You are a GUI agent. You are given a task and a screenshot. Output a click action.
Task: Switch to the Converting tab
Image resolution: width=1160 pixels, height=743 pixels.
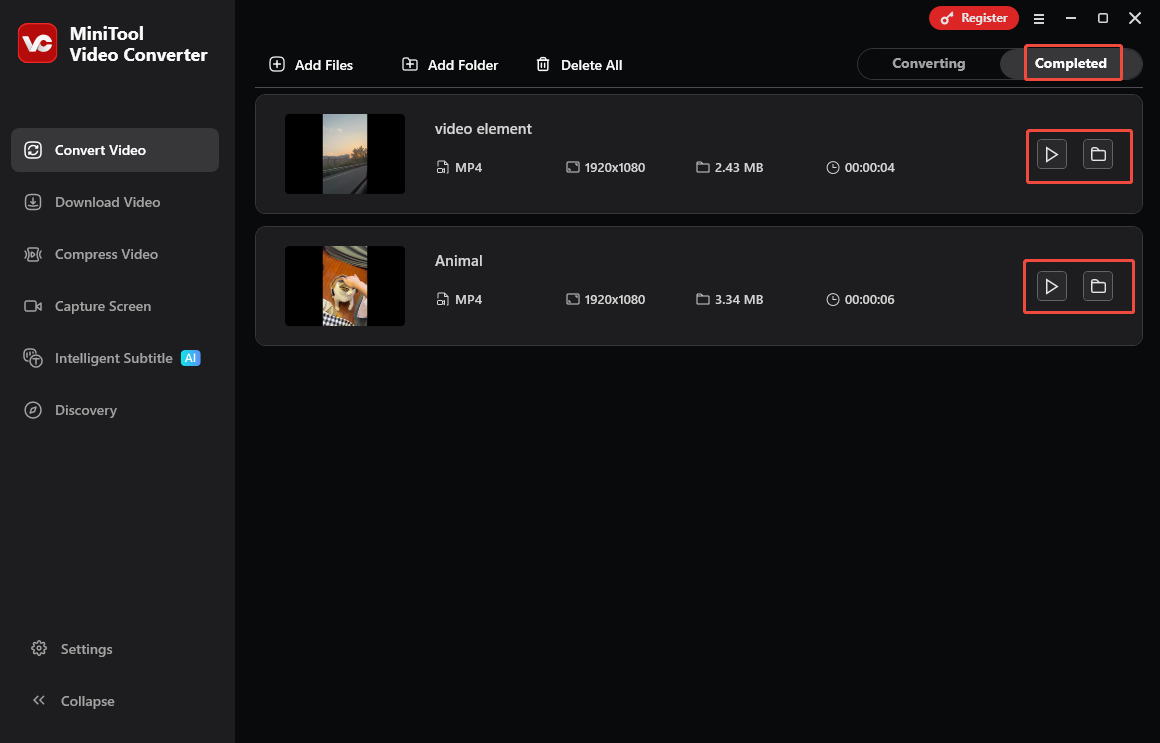[928, 63]
